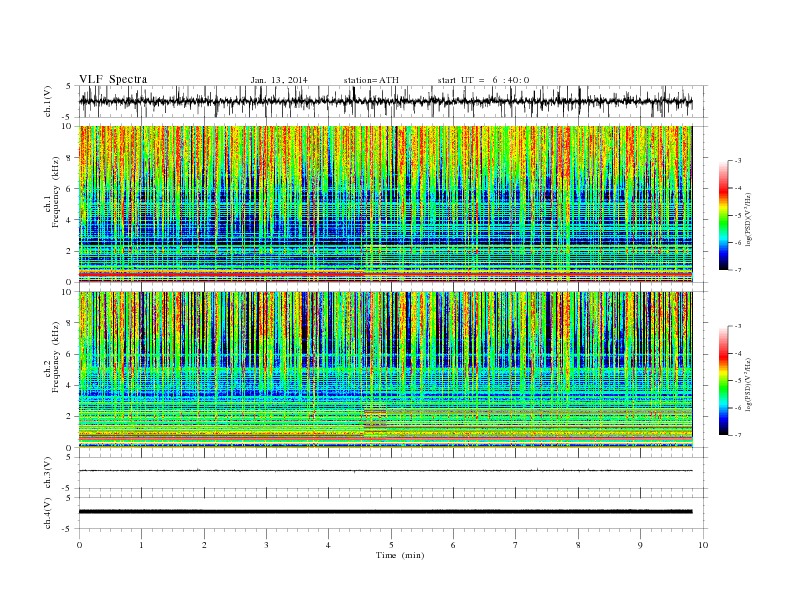Screen dimensions: 792x612
Task: Click "6" kHz tick on ch.1 frequency axis
Action: click(x=70, y=189)
